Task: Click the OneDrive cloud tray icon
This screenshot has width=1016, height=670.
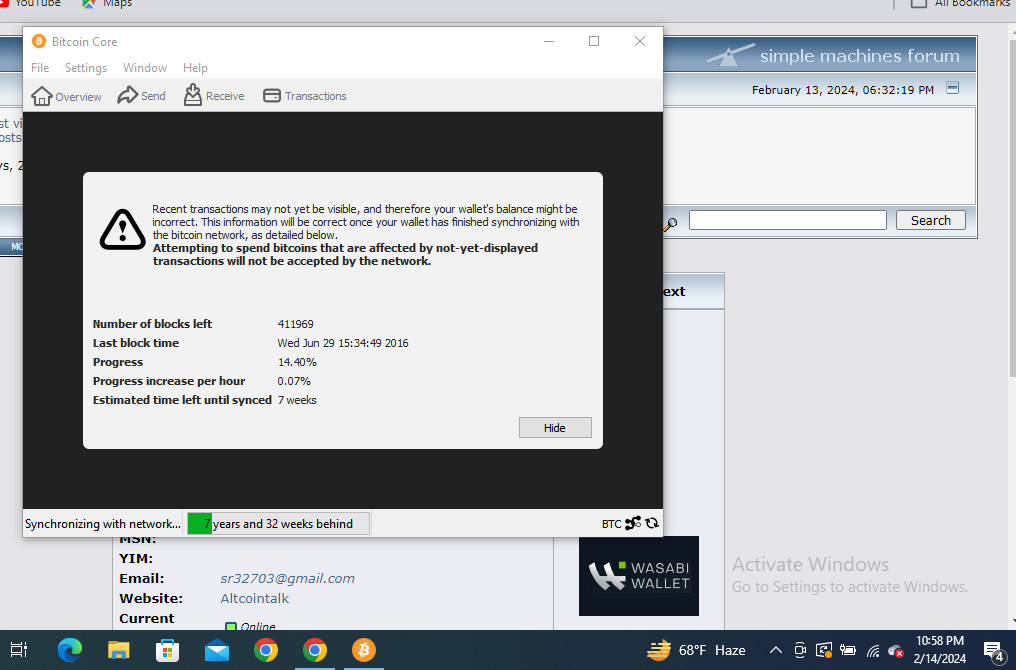Action: click(896, 651)
